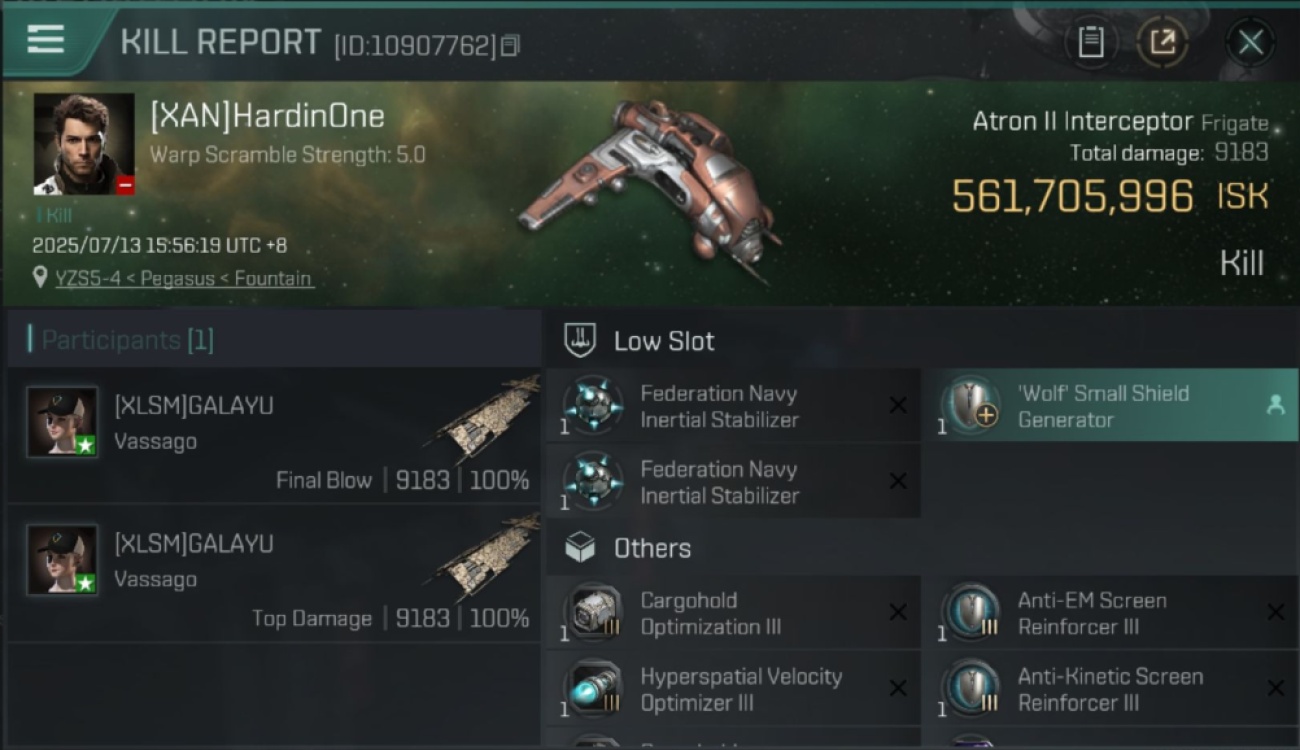Image resolution: width=1300 pixels, height=750 pixels.
Task: Select first Federation Navy Inertial Stabilizer
Action: coord(733,406)
